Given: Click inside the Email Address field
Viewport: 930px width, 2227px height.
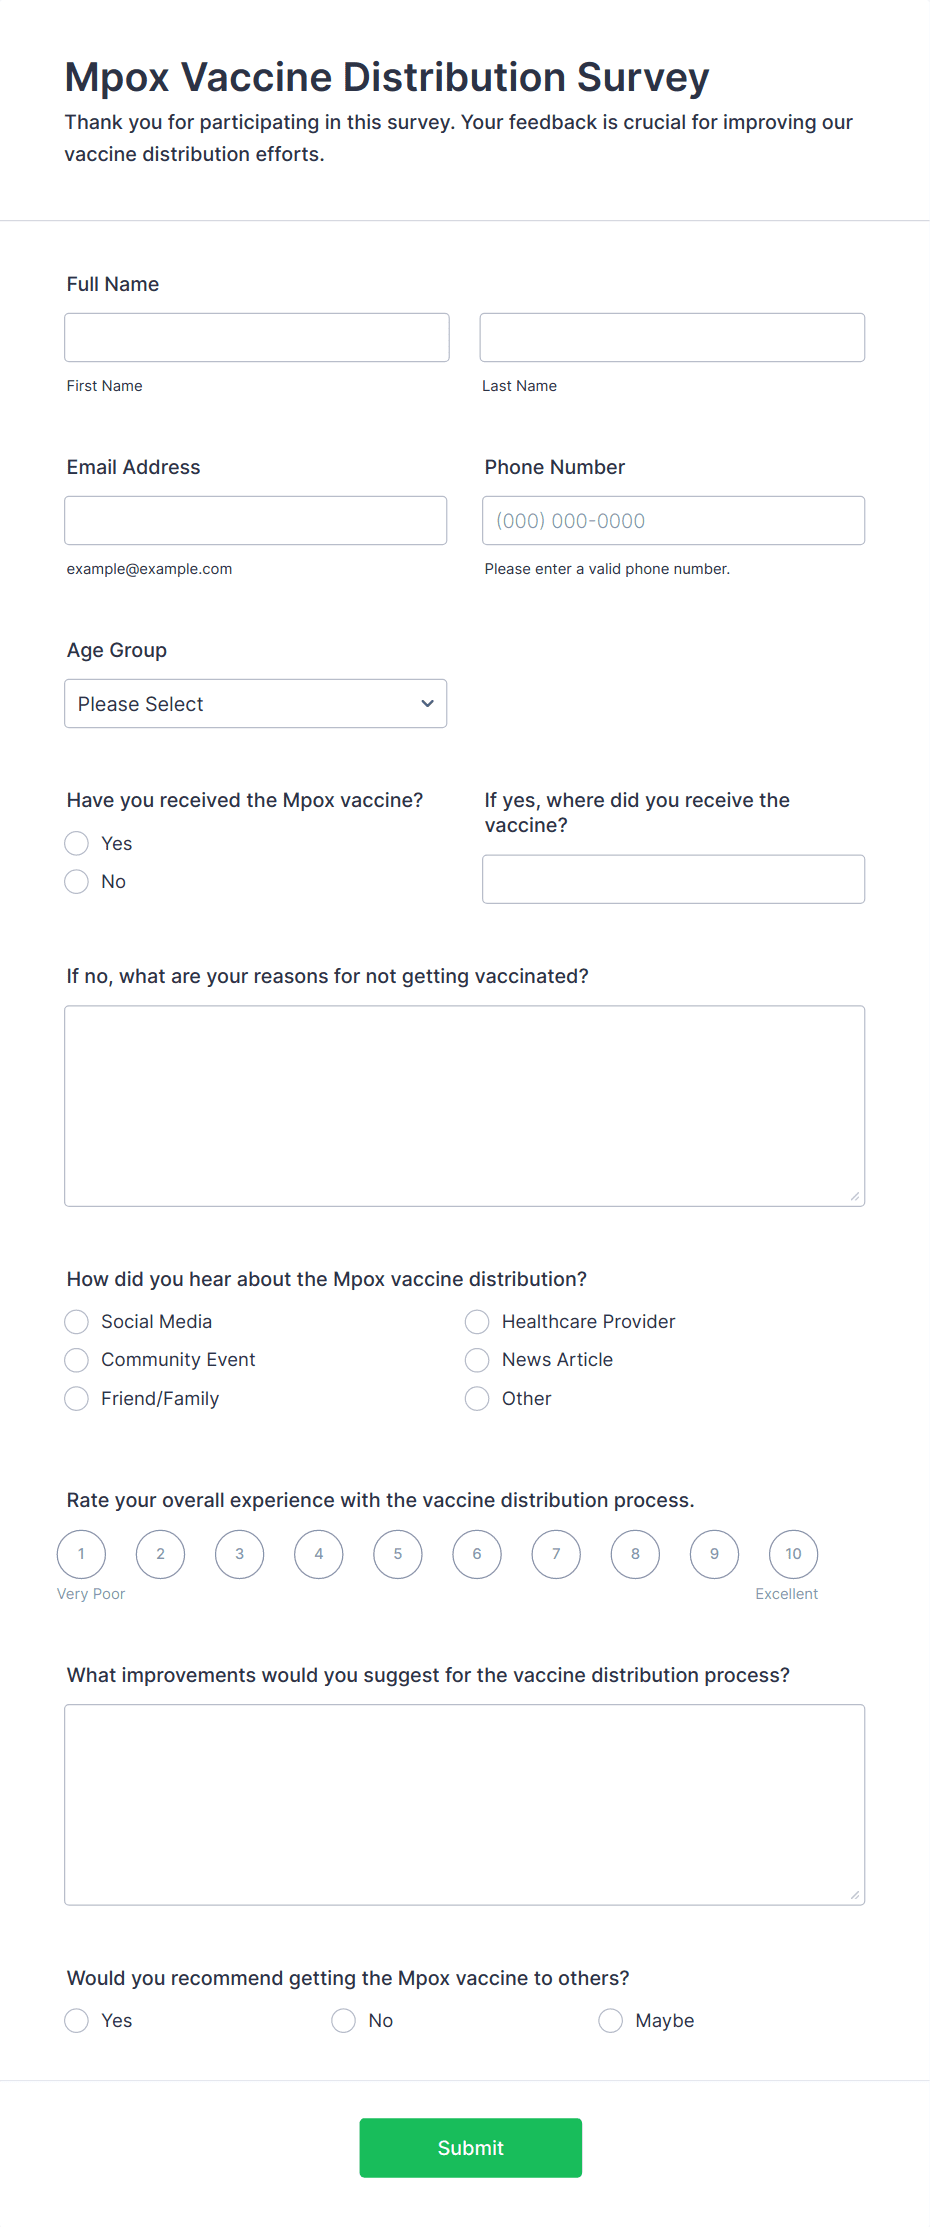Looking at the screenshot, I should tap(255, 520).
